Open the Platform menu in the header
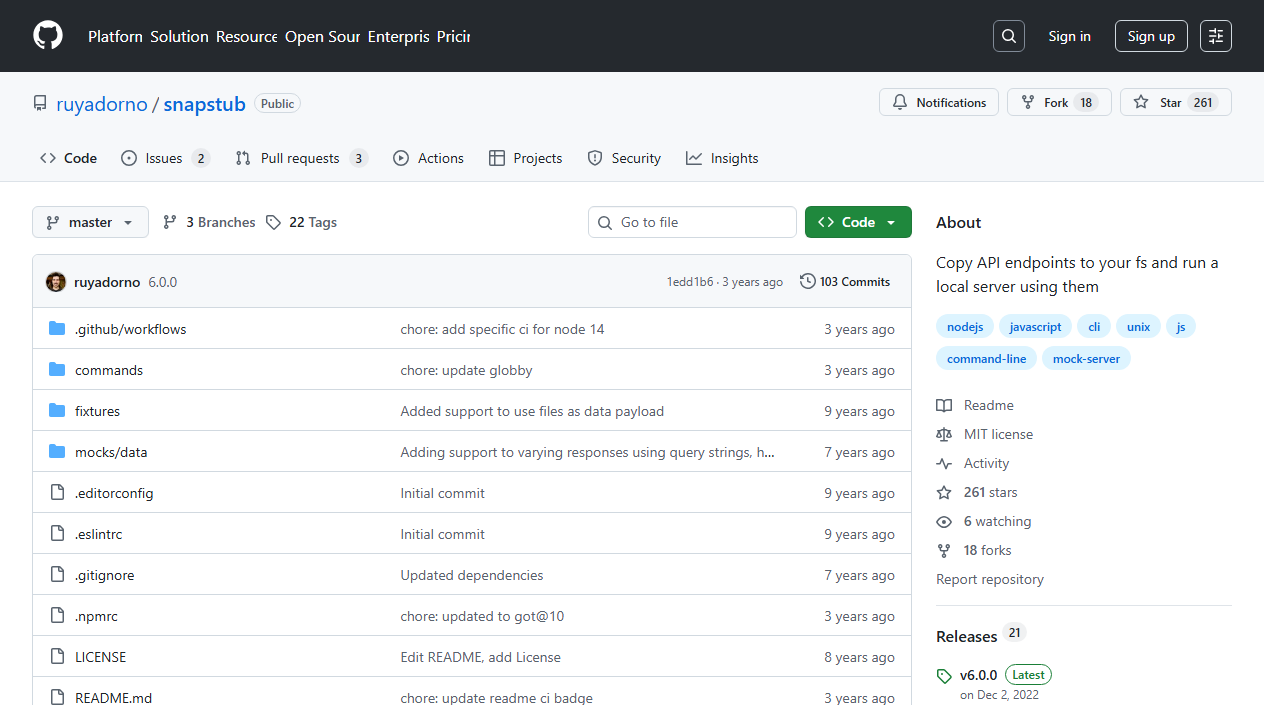 [115, 36]
